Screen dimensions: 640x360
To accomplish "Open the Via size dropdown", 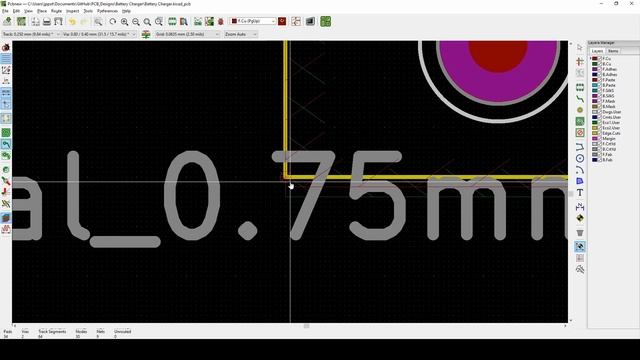I will [x=99, y=34].
